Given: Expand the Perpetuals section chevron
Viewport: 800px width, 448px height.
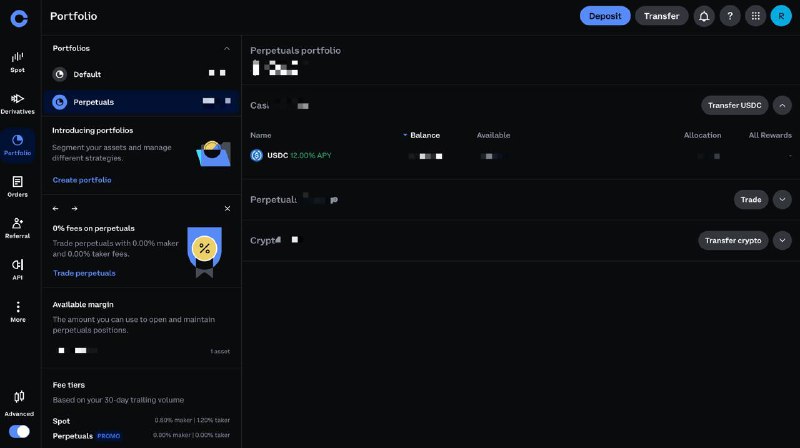Looking at the screenshot, I should click(782, 200).
